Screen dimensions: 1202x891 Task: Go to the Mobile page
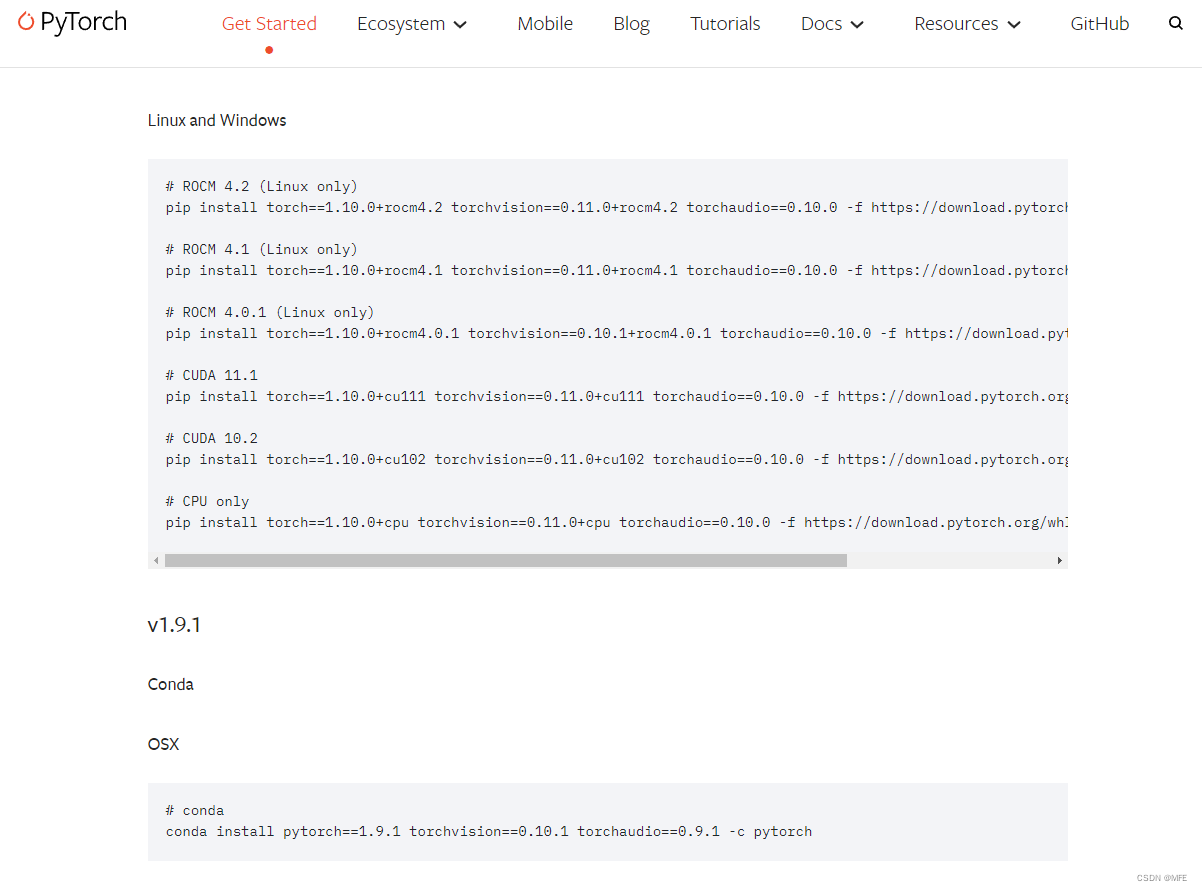tap(545, 24)
